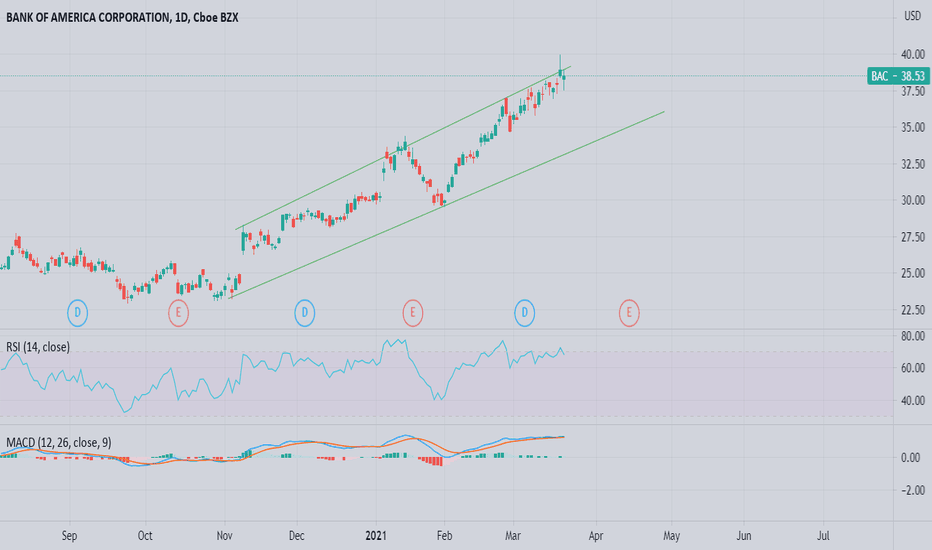Open the March dividend D marker
Image resolution: width=932 pixels, height=550 pixels.
point(524,313)
